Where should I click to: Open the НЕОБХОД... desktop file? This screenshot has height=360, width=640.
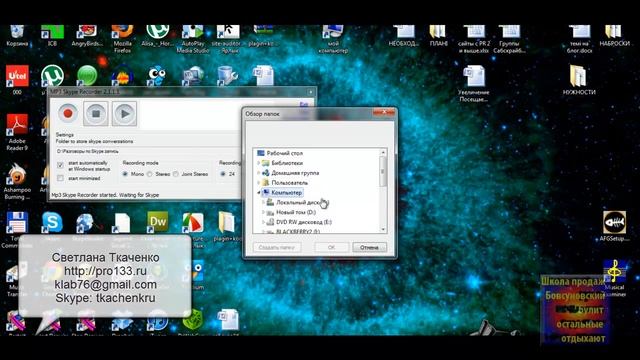pyautogui.click(x=404, y=36)
